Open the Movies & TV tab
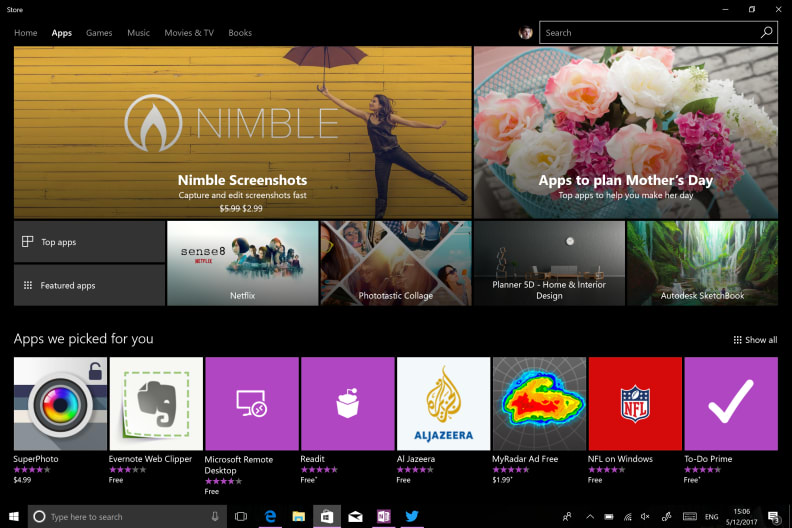The width and height of the screenshot is (792, 528). coord(189,33)
